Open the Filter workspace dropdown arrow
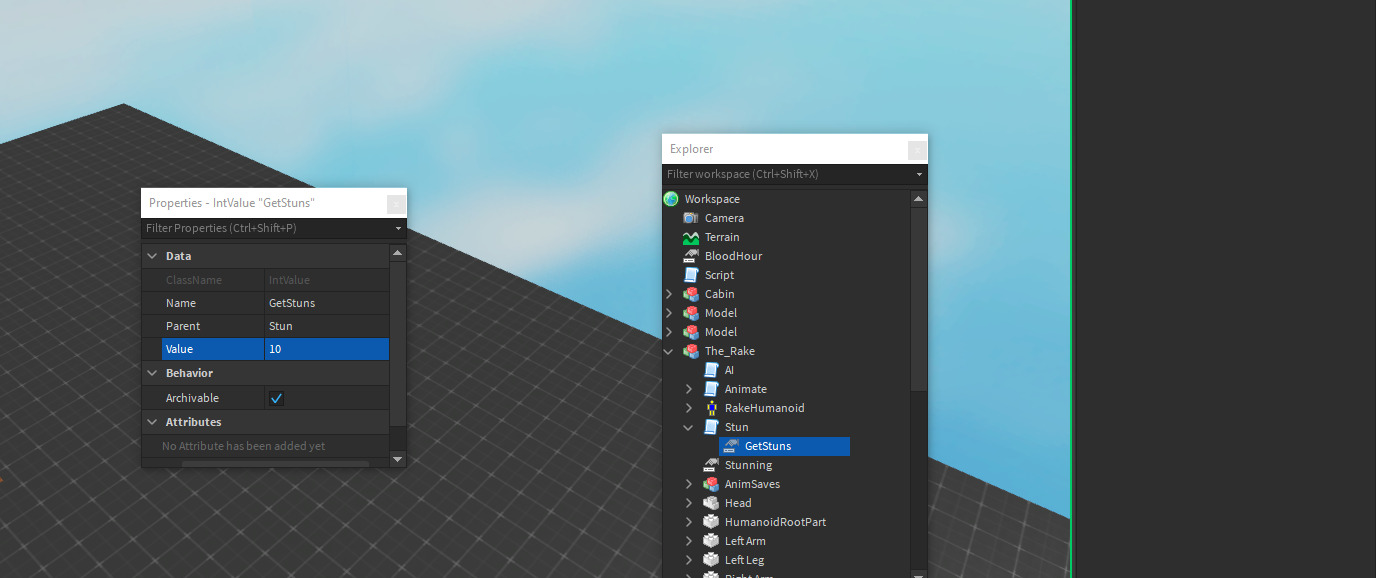The image size is (1376, 578). click(919, 175)
